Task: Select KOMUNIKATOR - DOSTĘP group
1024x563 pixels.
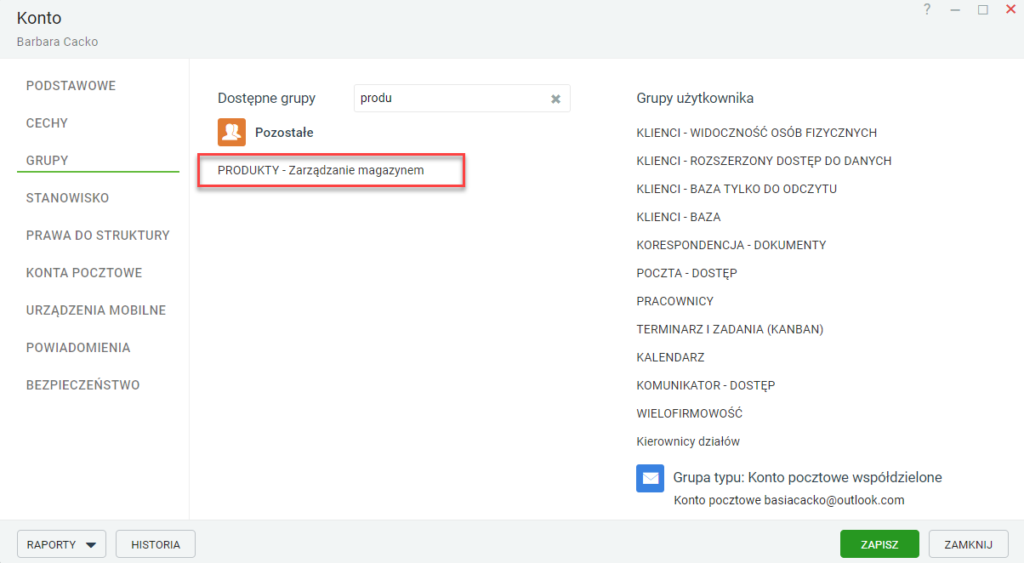Action: coord(706,385)
